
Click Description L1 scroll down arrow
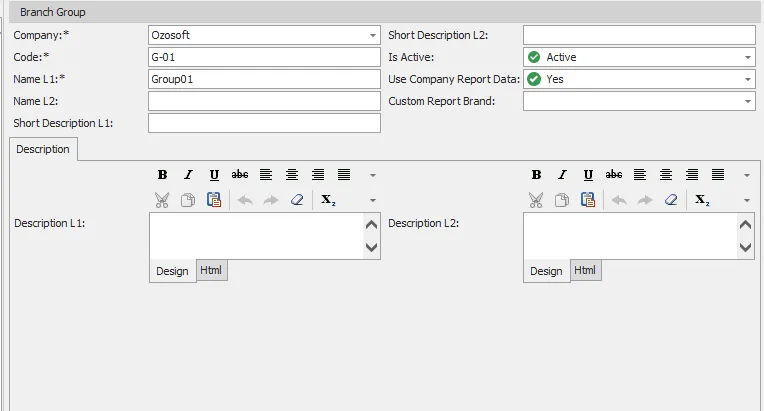(371, 247)
